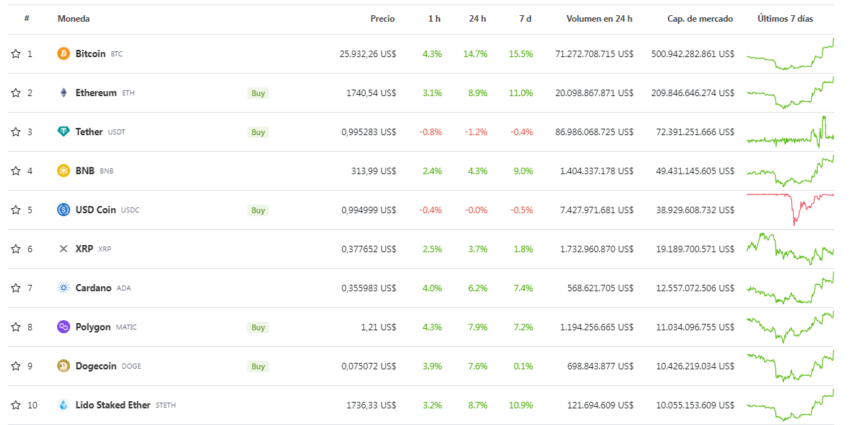Sort by Volumen en 24 h header
The width and height of the screenshot is (850, 425).
coord(599,19)
